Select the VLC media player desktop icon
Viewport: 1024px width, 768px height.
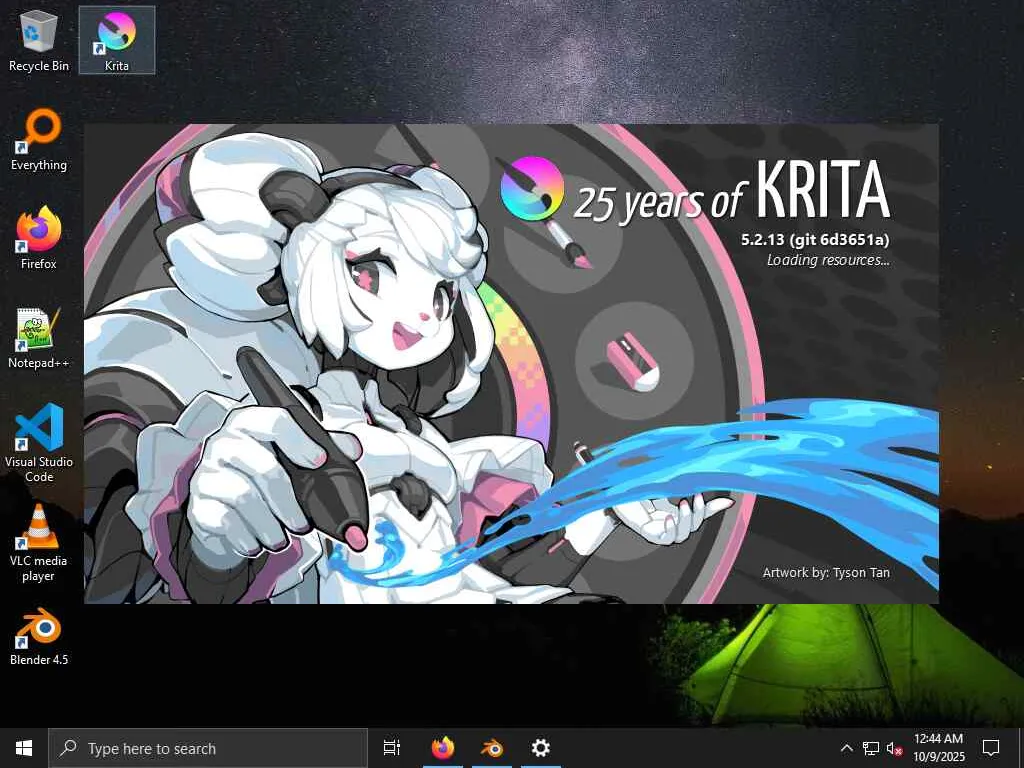tap(39, 543)
